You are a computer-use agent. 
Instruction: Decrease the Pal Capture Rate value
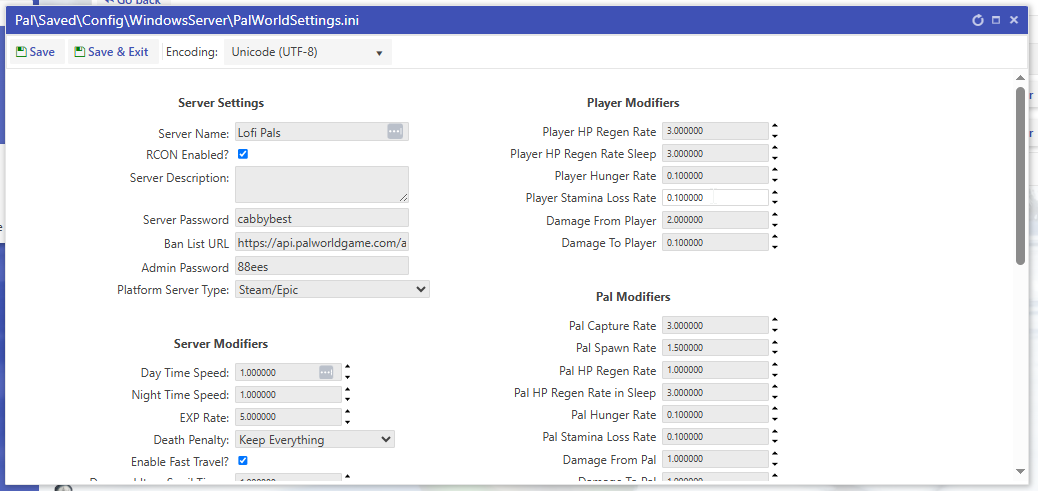(x=775, y=331)
